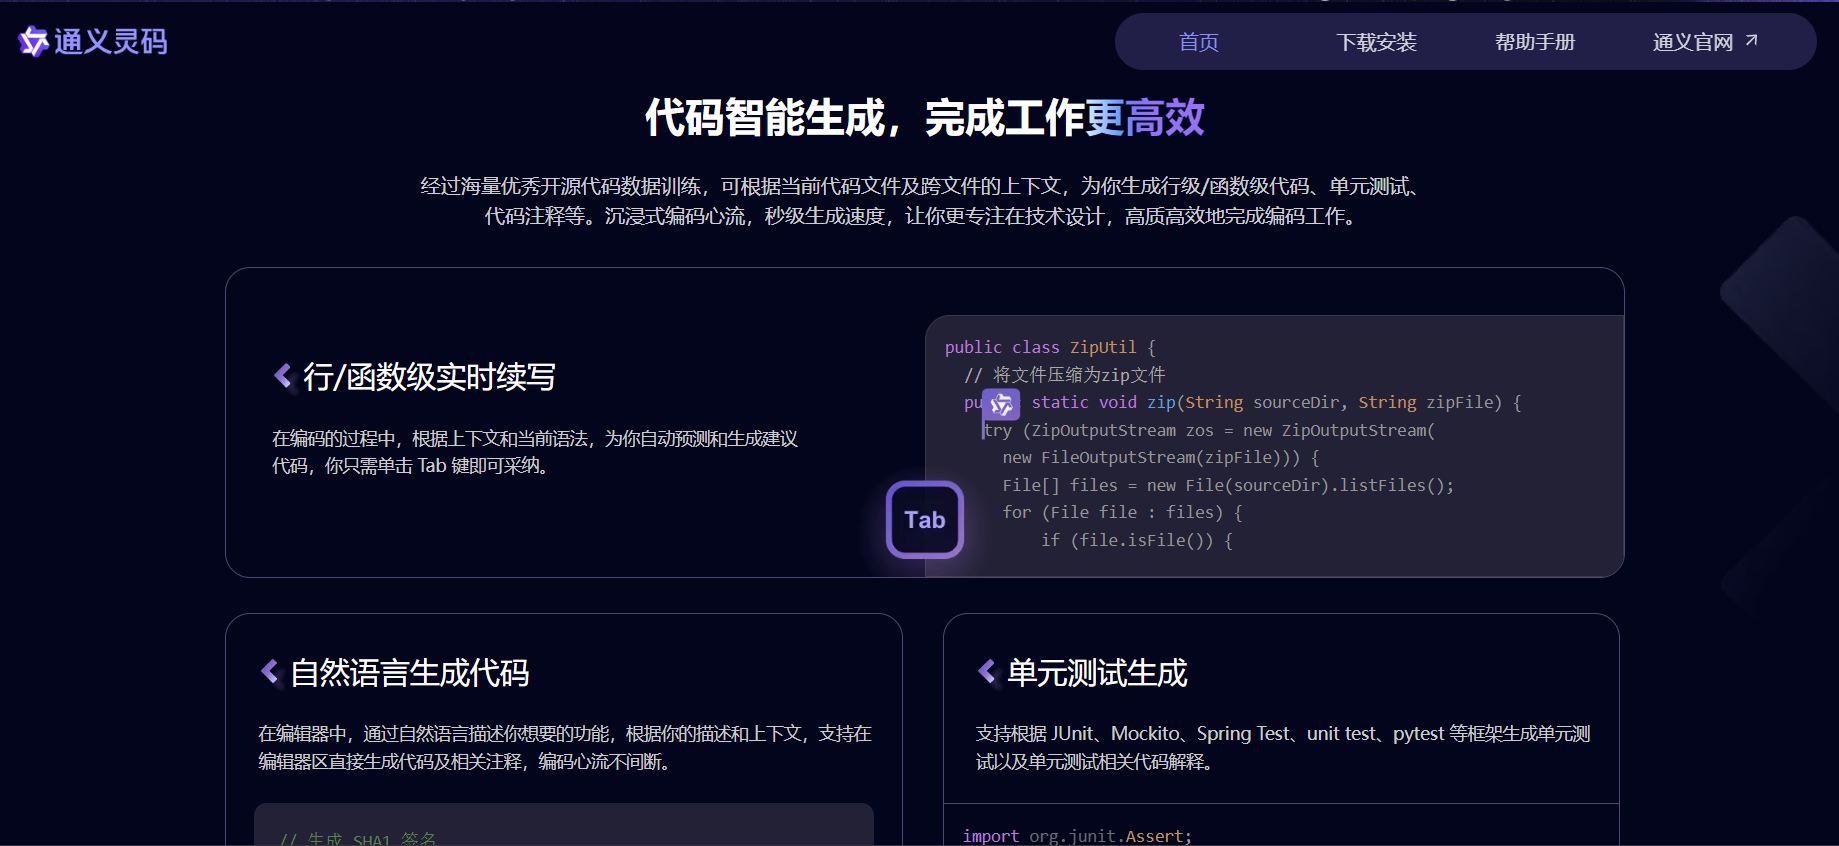Click code line 'if (file.isFile()) {'
1839x846 pixels.
(x=1137, y=540)
